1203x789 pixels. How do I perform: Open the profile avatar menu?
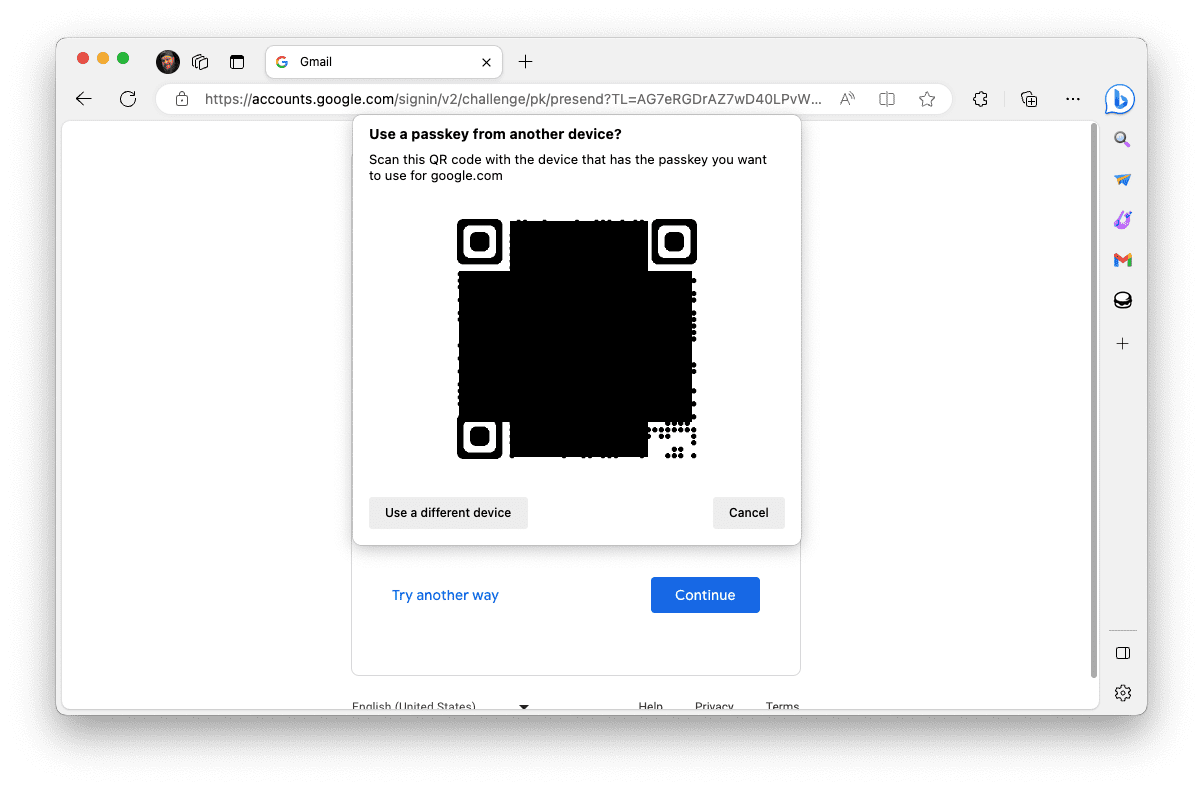[168, 62]
